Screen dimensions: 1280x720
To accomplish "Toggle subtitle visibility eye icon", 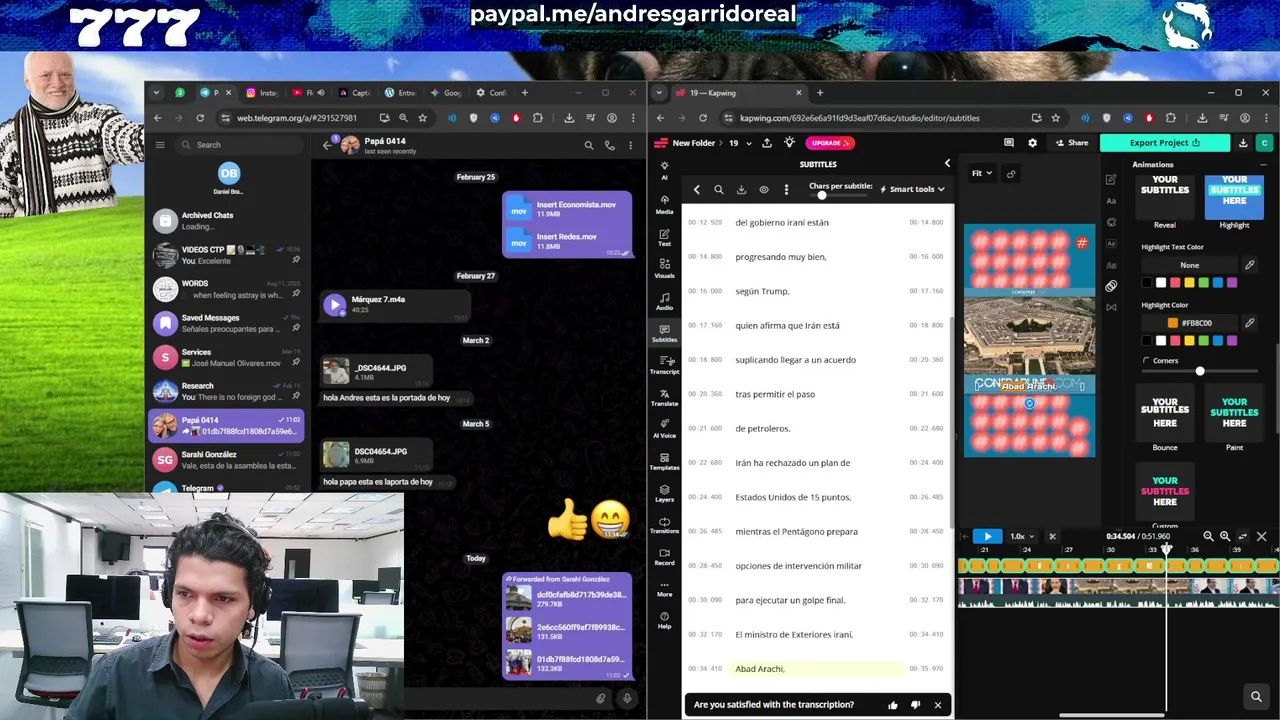I will (x=764, y=189).
